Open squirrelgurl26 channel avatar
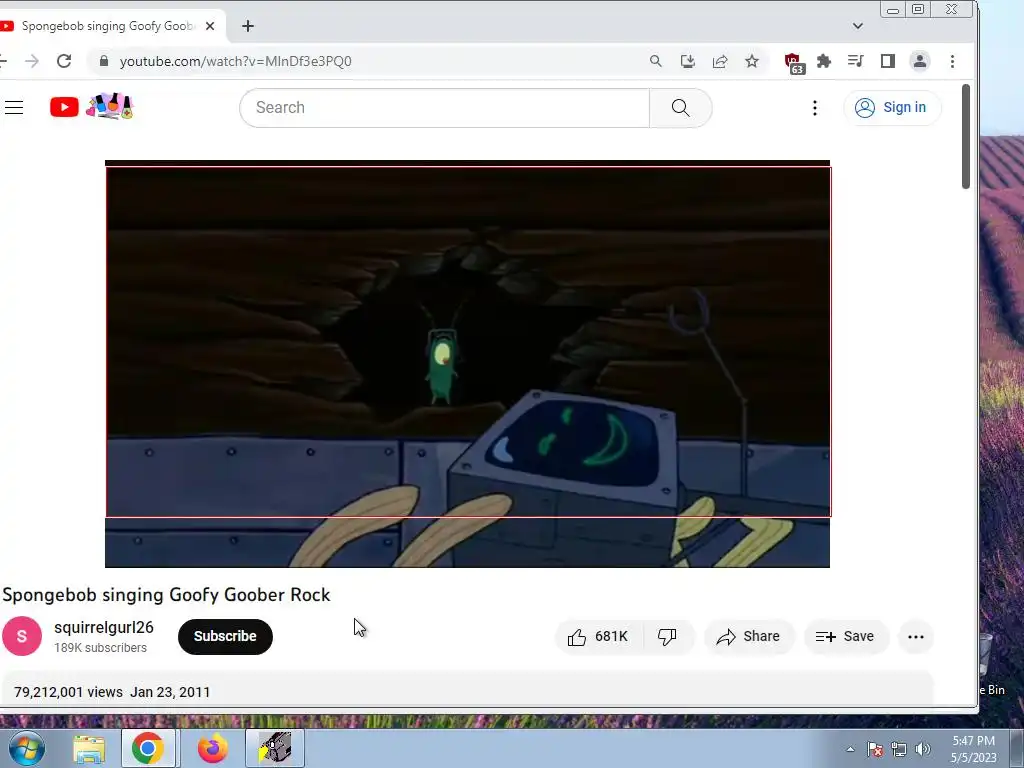 click(22, 636)
